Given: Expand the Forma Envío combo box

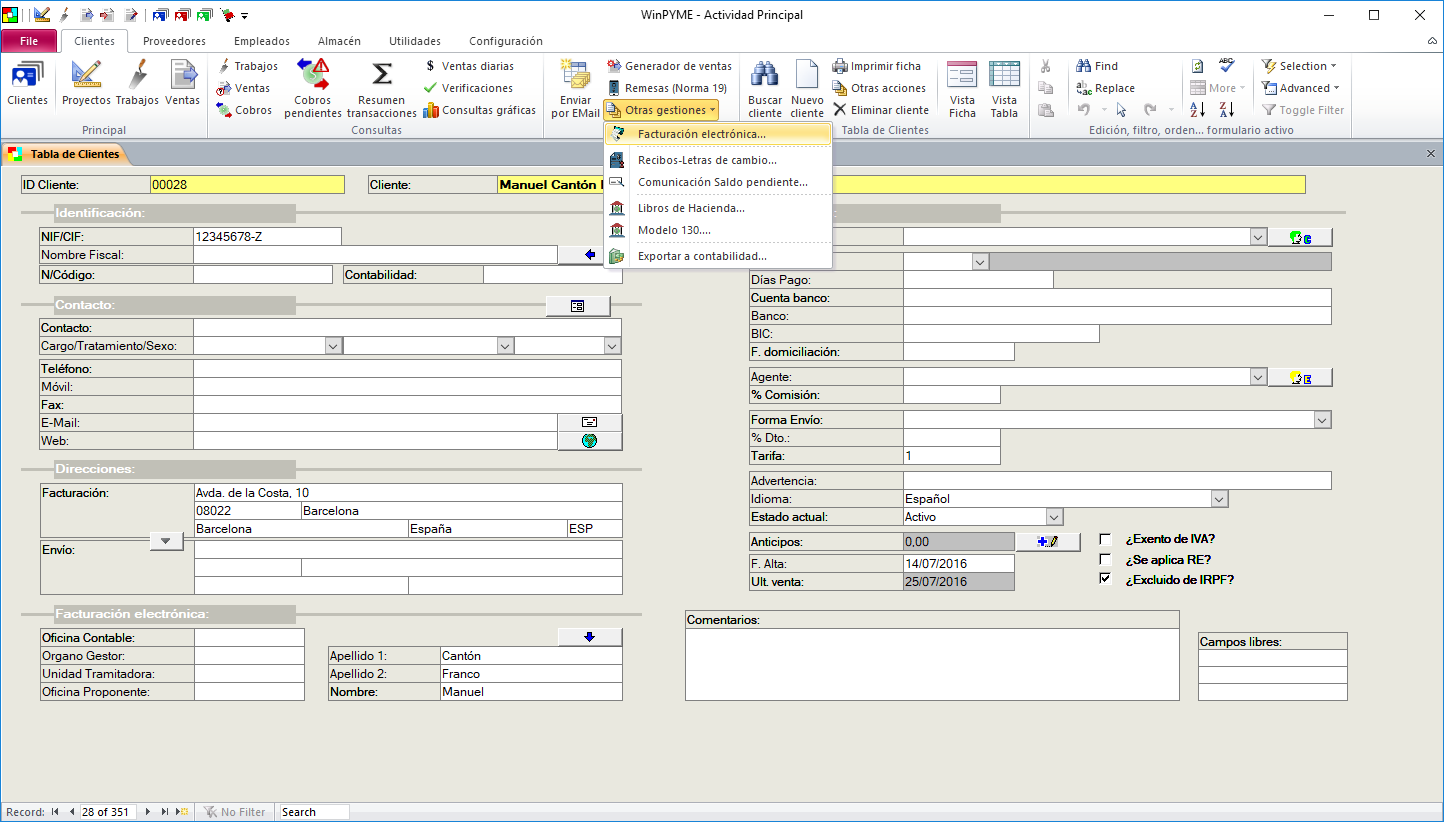Looking at the screenshot, I should (x=1322, y=420).
